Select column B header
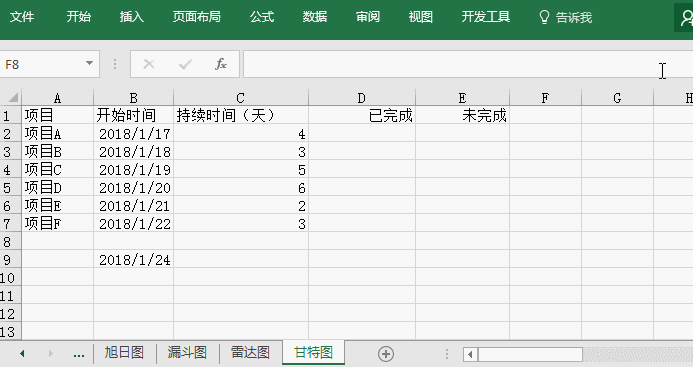The height and width of the screenshot is (367, 693). click(x=133, y=98)
